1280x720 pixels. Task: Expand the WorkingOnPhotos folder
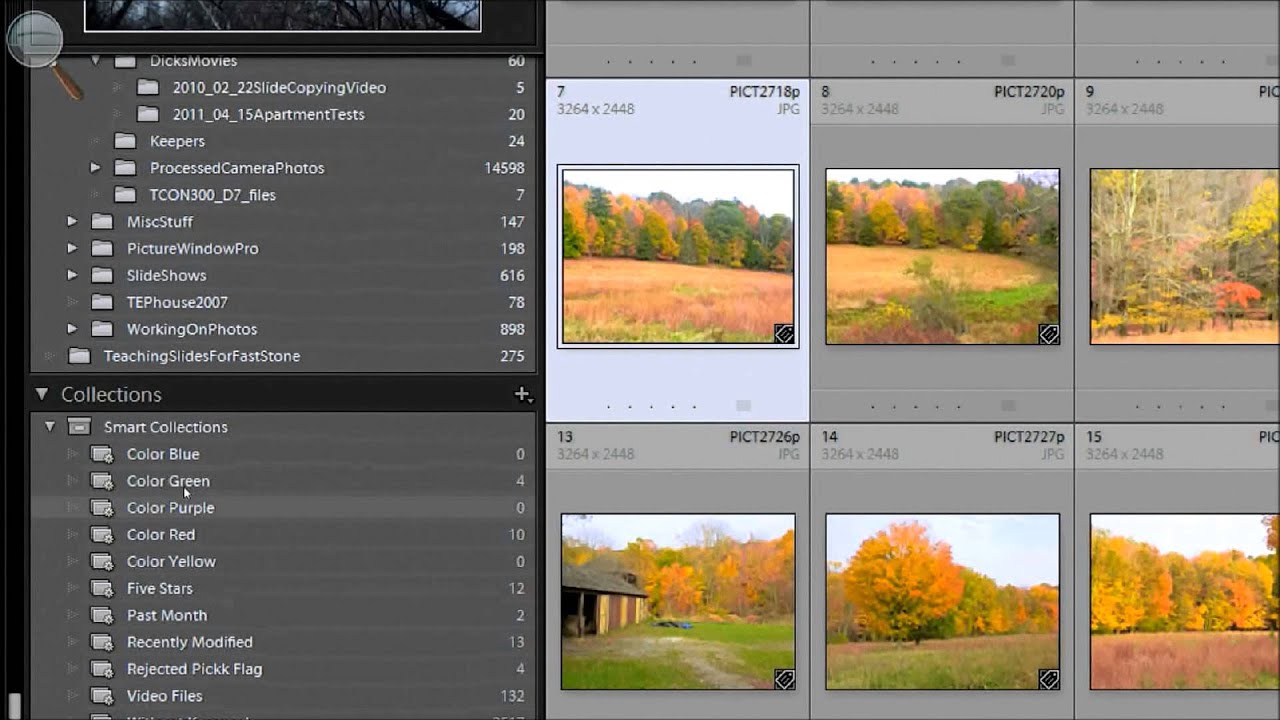[72, 329]
